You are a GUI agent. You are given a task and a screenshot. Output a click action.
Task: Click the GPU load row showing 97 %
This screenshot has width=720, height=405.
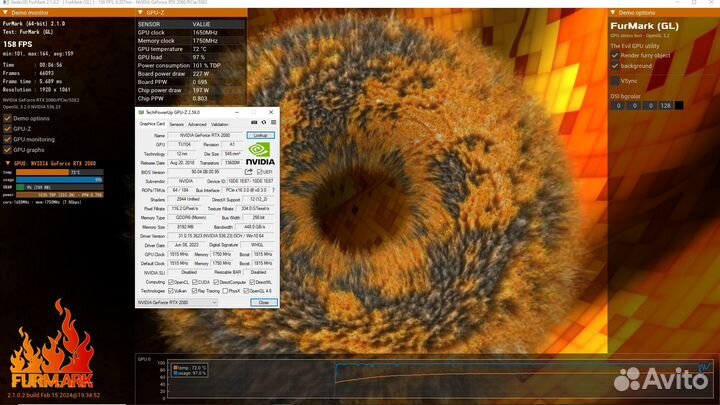point(191,57)
